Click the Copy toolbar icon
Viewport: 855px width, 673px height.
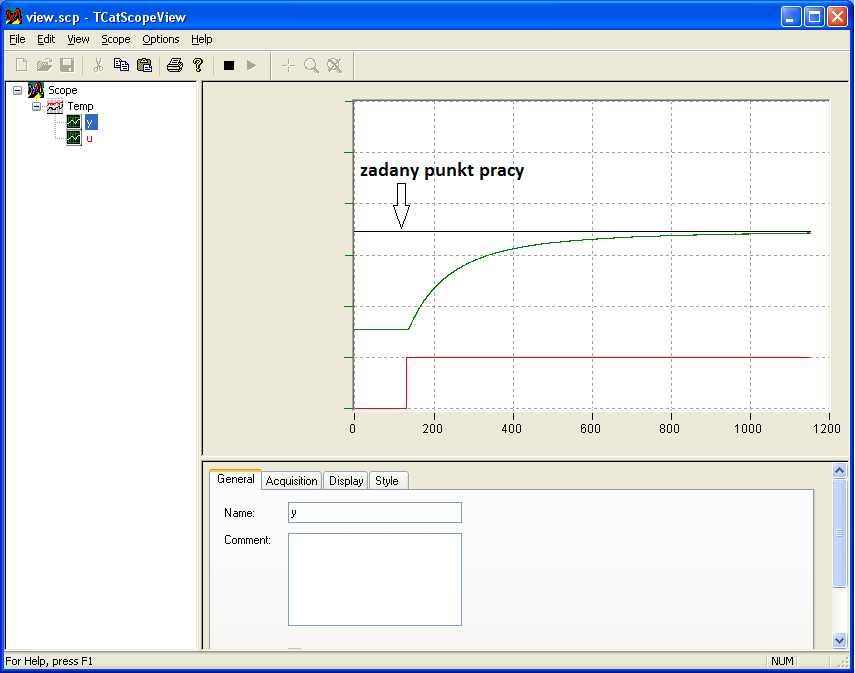pos(121,65)
